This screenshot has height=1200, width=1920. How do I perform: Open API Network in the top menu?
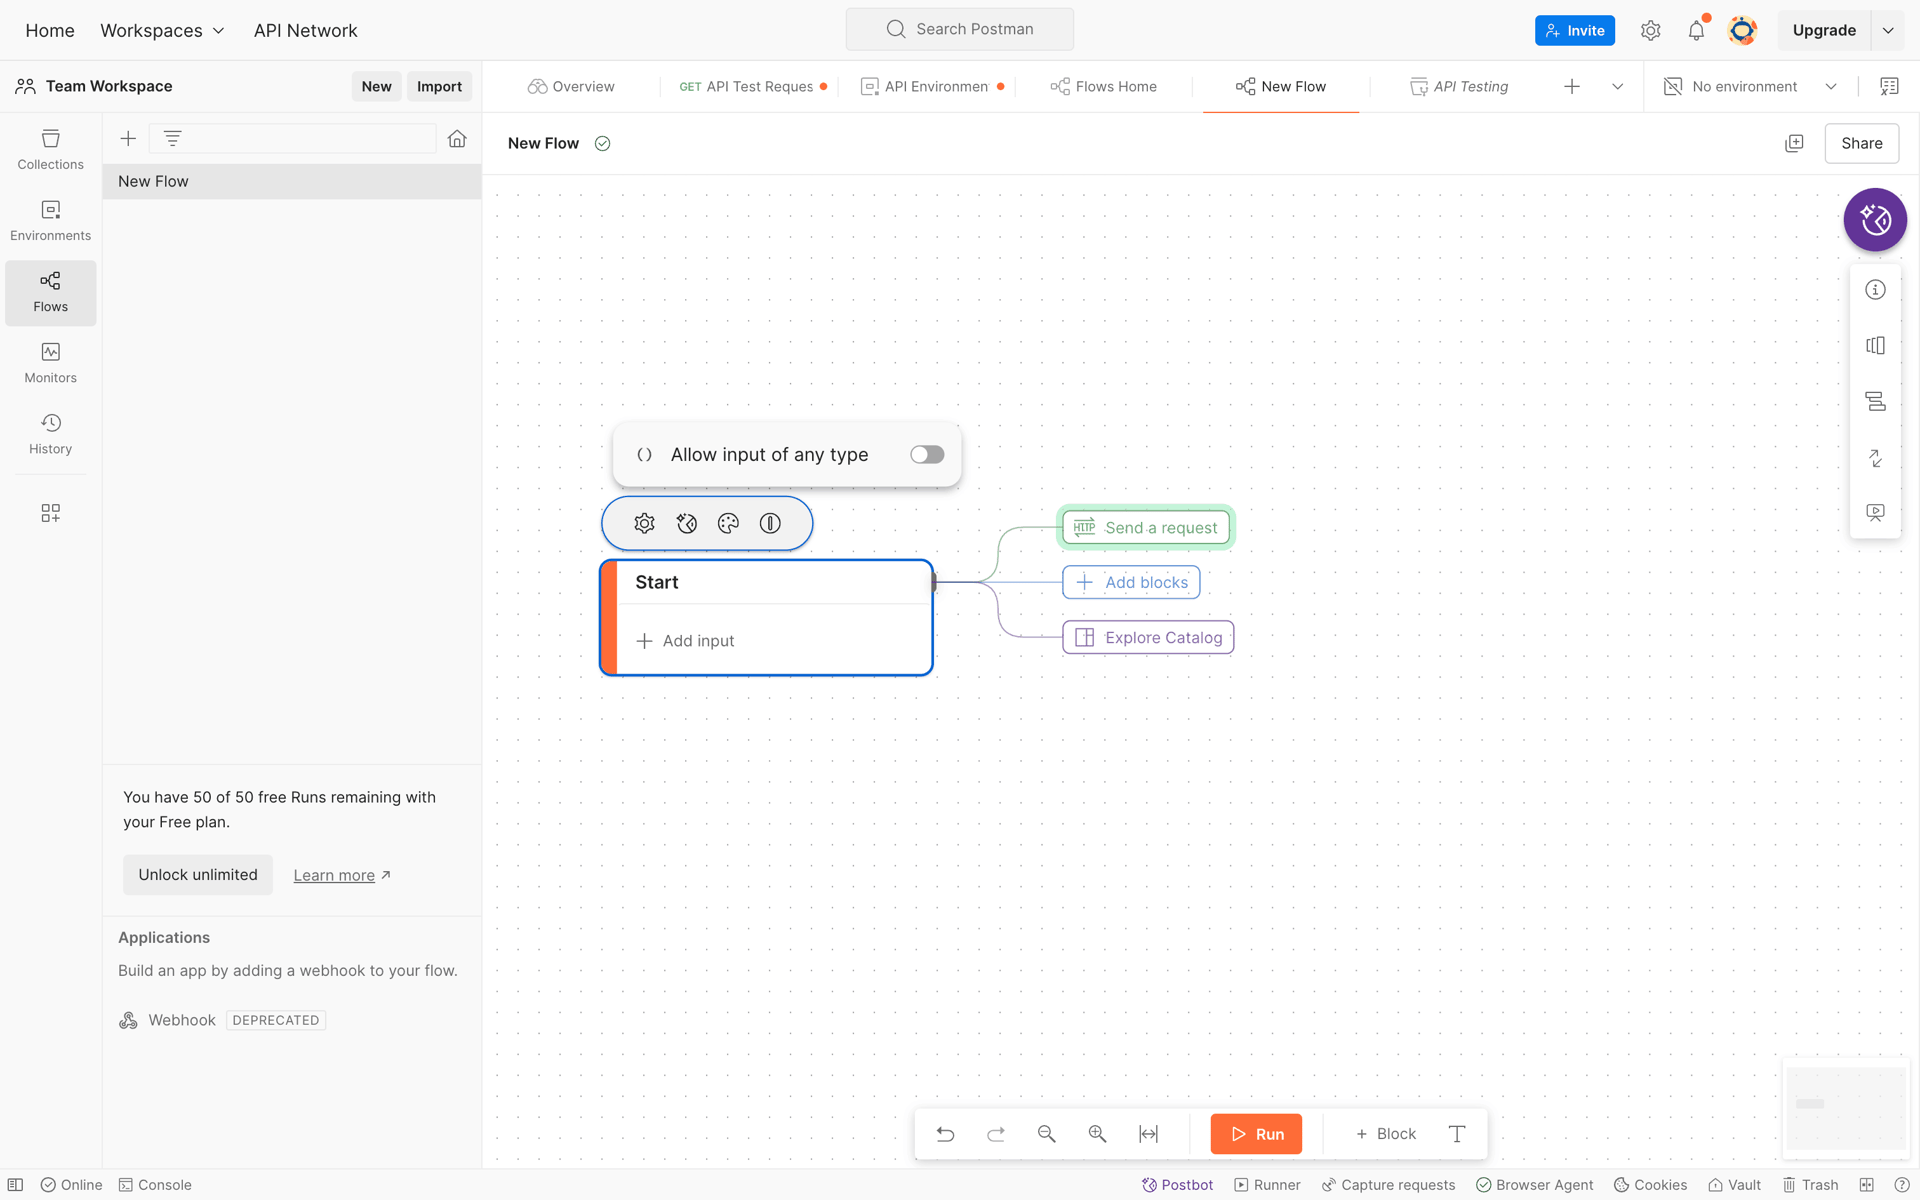coord(305,31)
